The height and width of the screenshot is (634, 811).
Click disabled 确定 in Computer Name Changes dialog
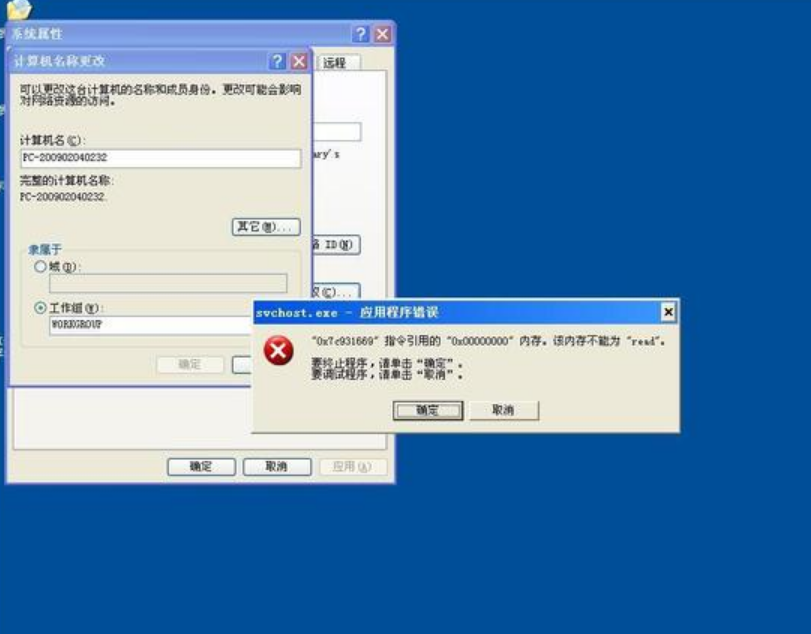point(190,365)
